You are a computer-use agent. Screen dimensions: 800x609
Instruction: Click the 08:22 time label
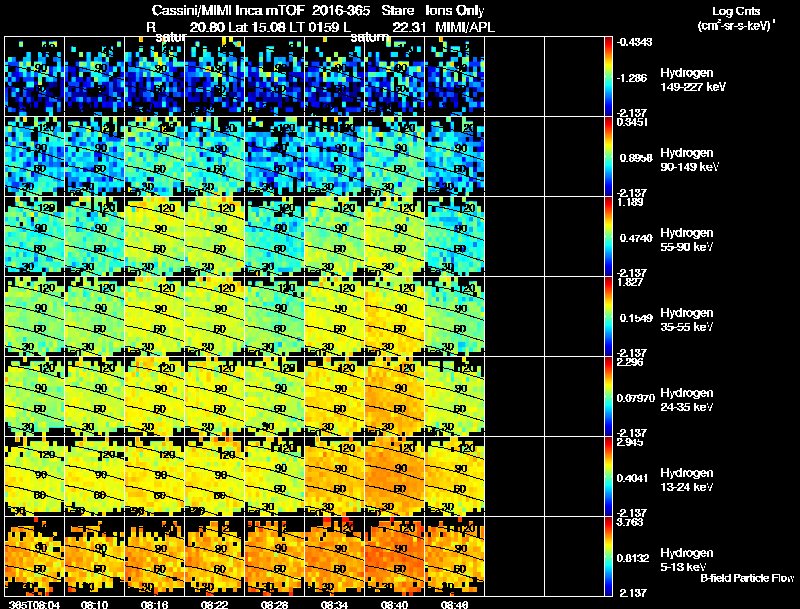click(214, 605)
